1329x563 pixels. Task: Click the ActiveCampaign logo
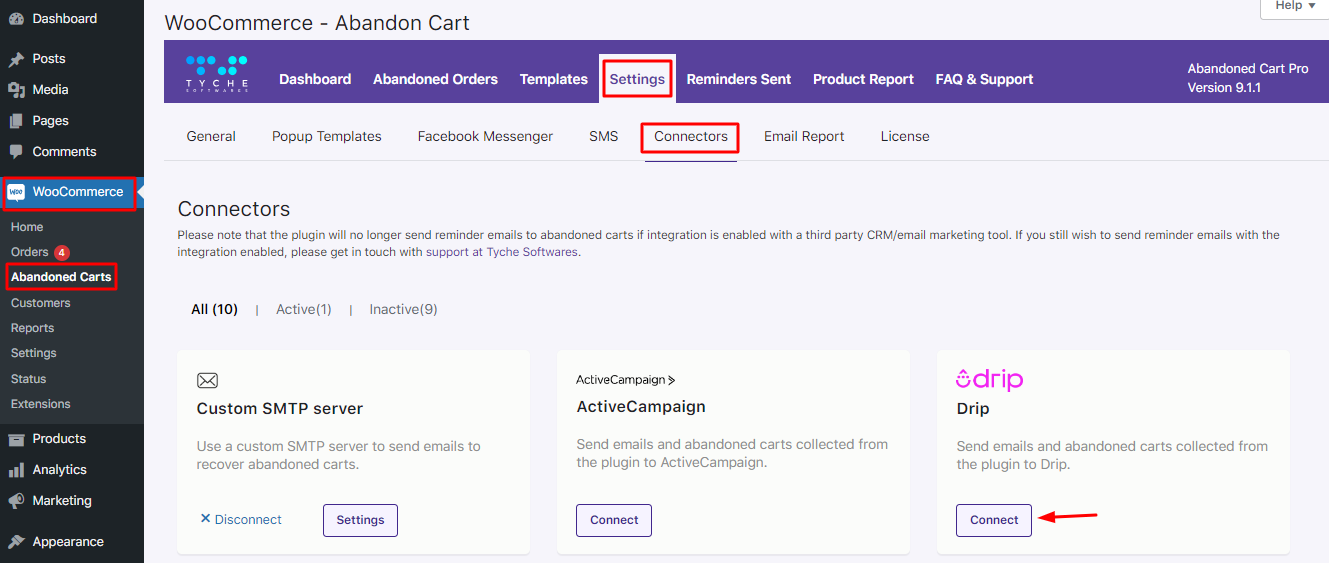(x=626, y=380)
